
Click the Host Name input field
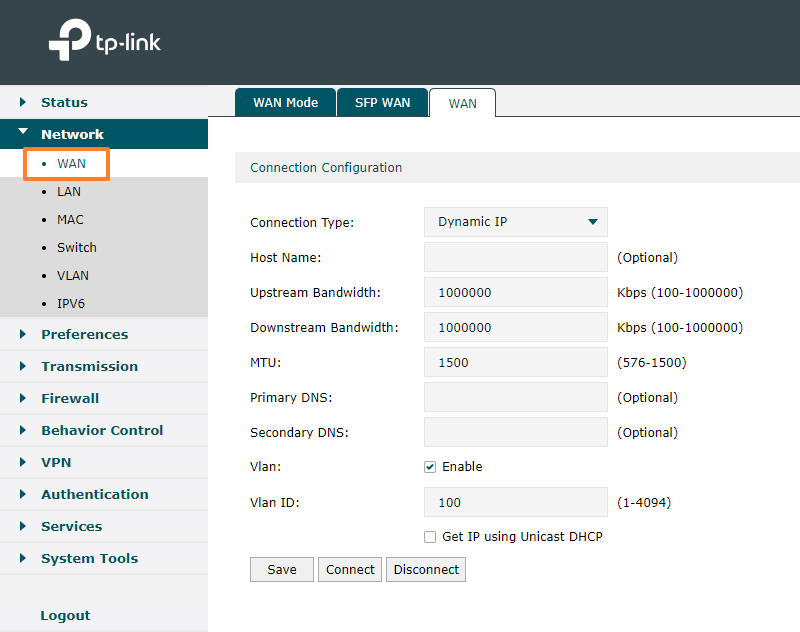515,257
